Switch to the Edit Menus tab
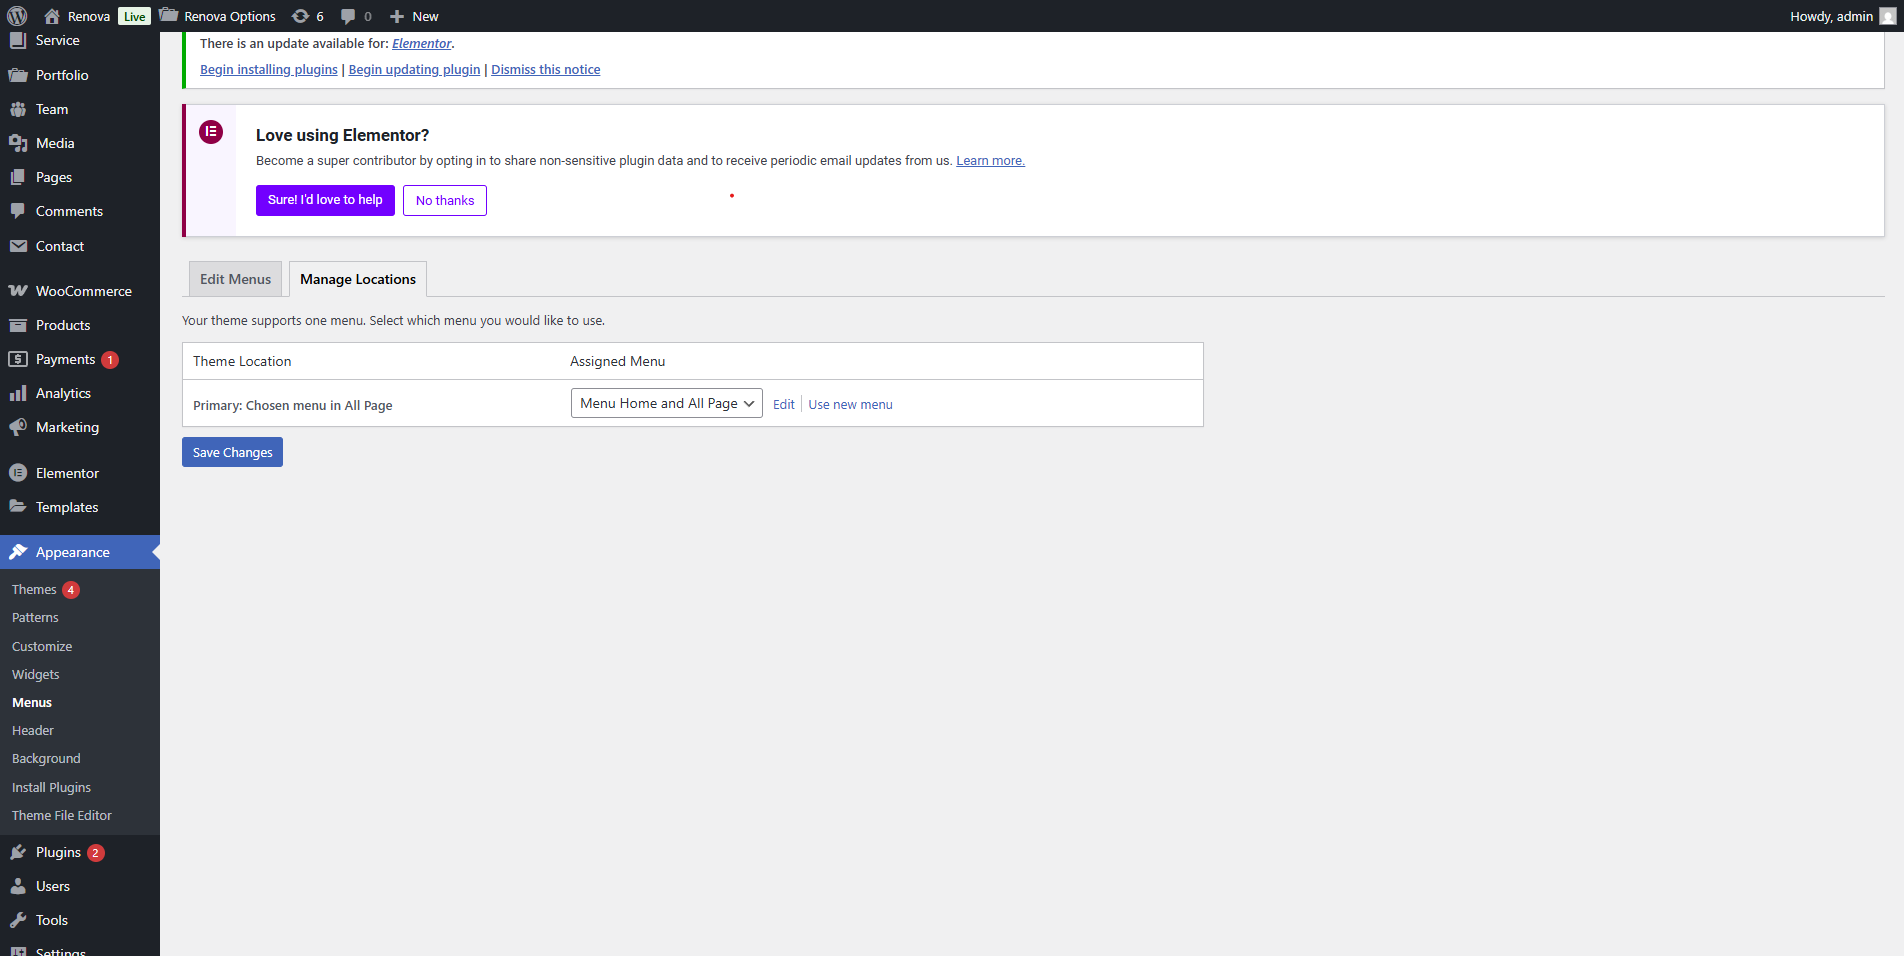The image size is (1904, 956). (235, 279)
